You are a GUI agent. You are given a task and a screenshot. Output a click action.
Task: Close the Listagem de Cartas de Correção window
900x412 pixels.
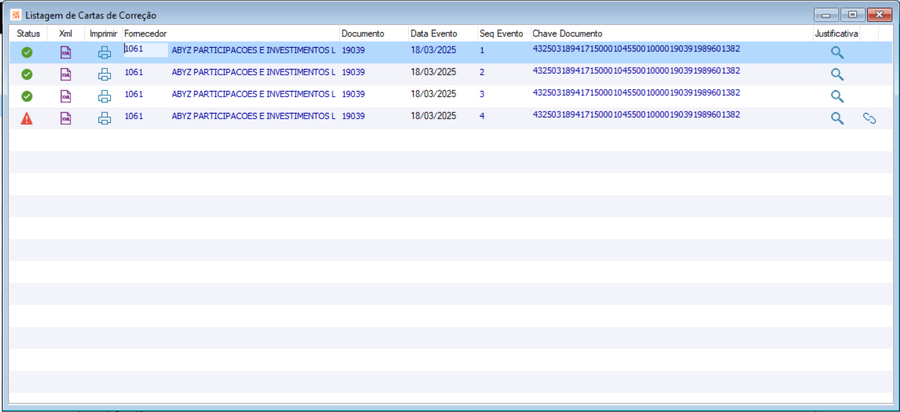click(879, 14)
